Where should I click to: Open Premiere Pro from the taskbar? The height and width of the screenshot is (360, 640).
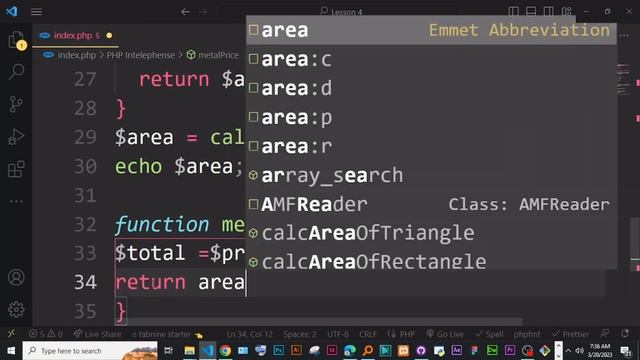510,351
